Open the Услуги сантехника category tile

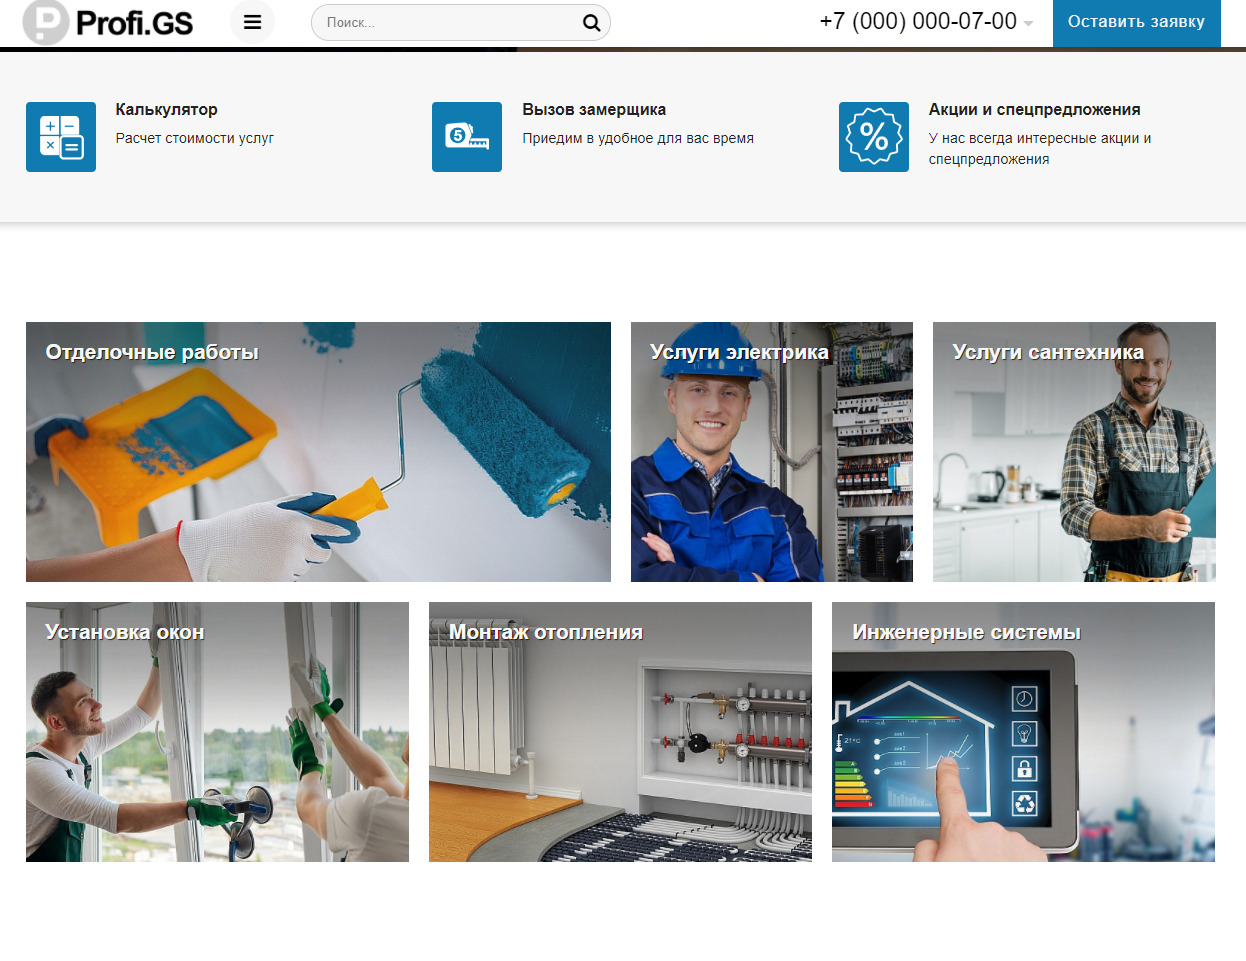click(x=1074, y=452)
